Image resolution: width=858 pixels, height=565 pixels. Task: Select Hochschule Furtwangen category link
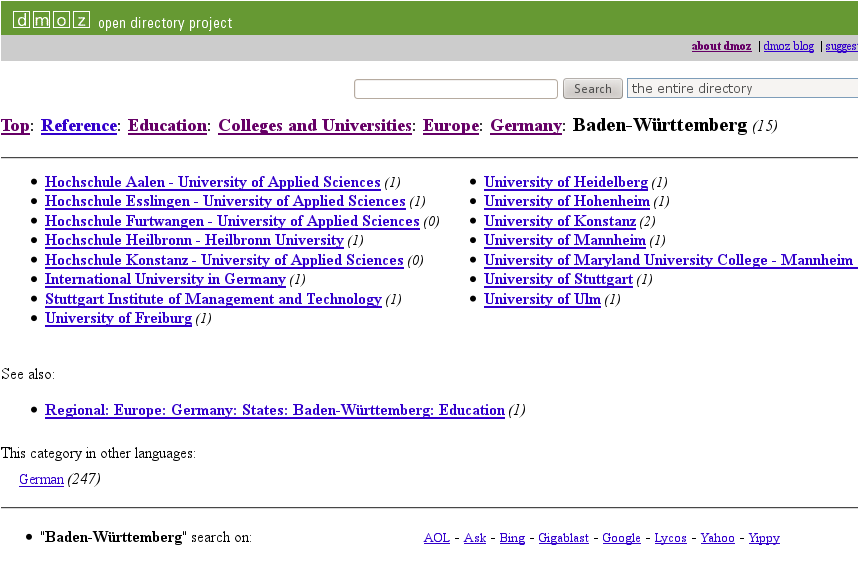click(x=231, y=221)
